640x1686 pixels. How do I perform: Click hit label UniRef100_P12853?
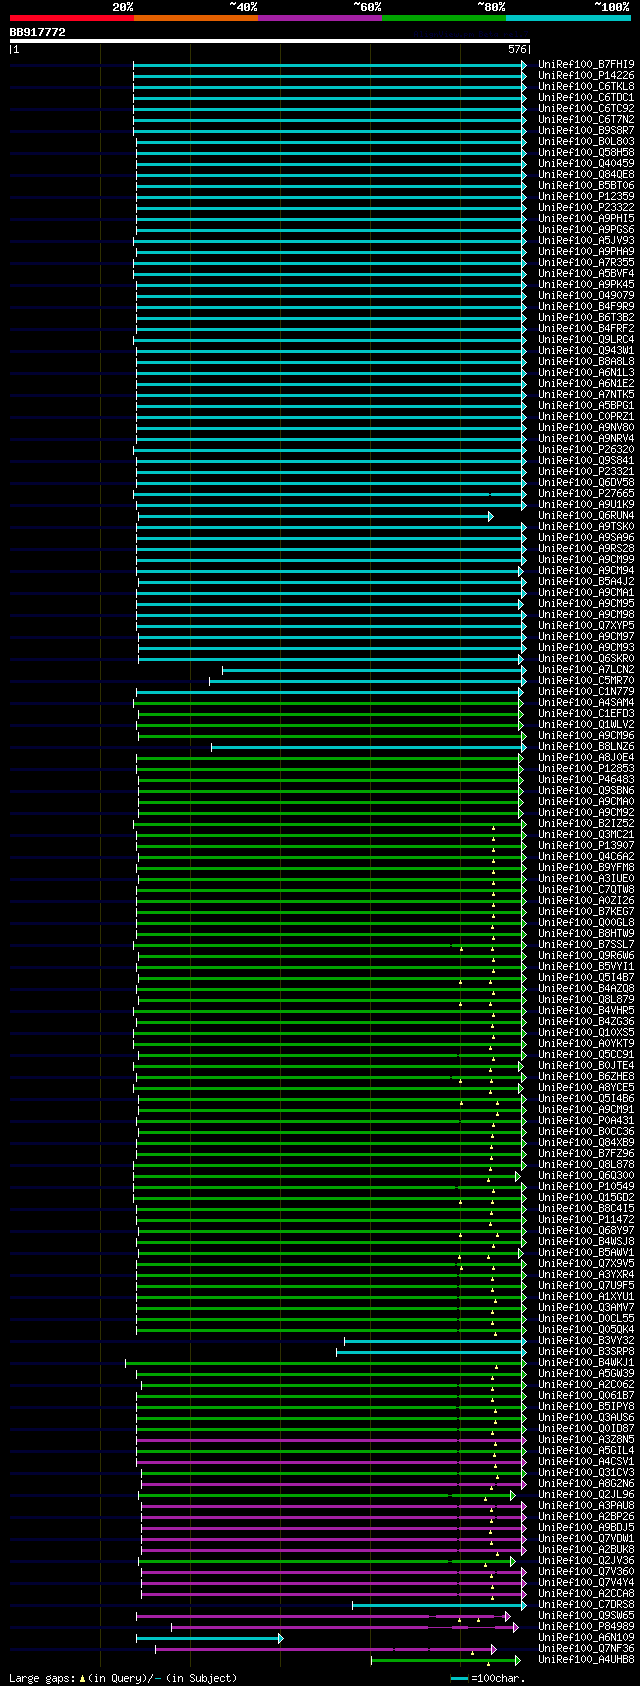(586, 769)
